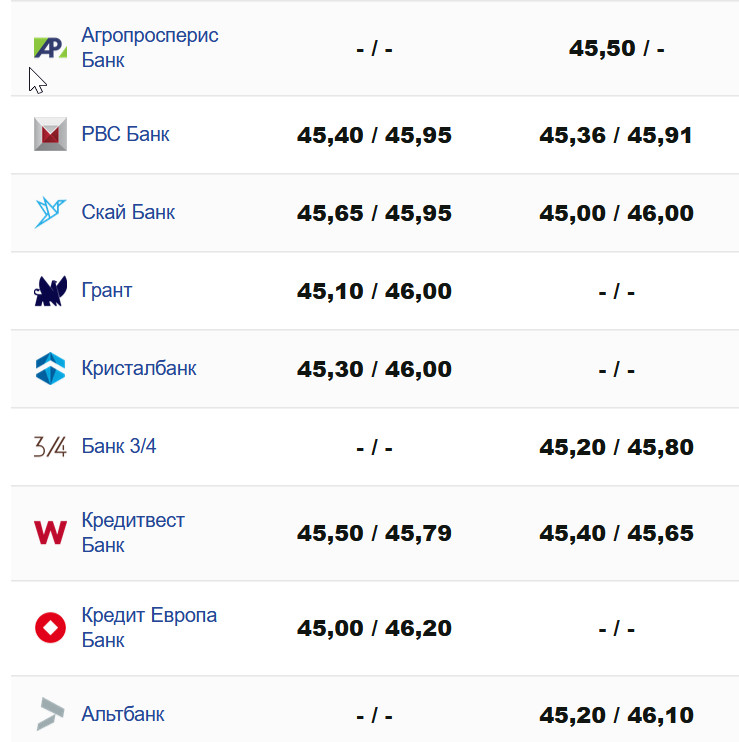Click the РВС Банк logo icon
The height and width of the screenshot is (742, 739).
50,134
